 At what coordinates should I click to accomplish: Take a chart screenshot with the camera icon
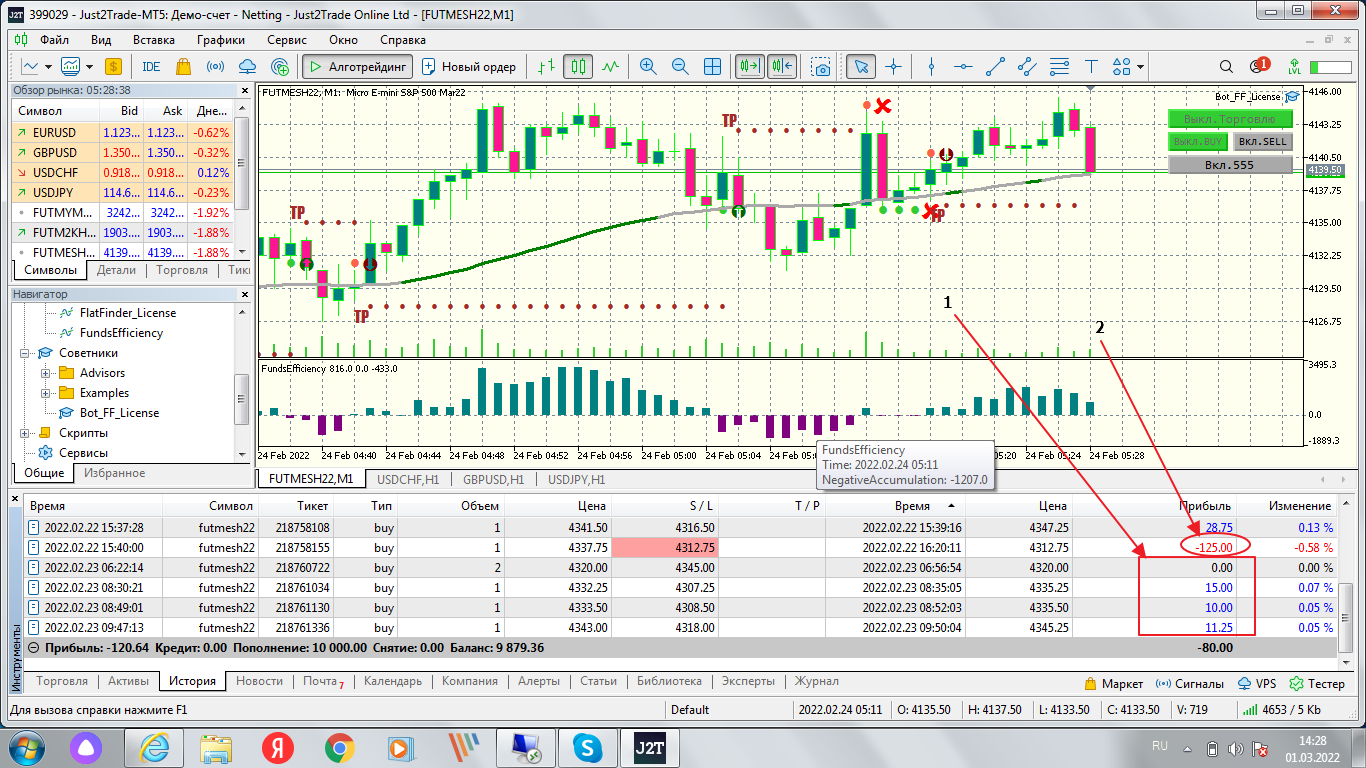(x=821, y=67)
